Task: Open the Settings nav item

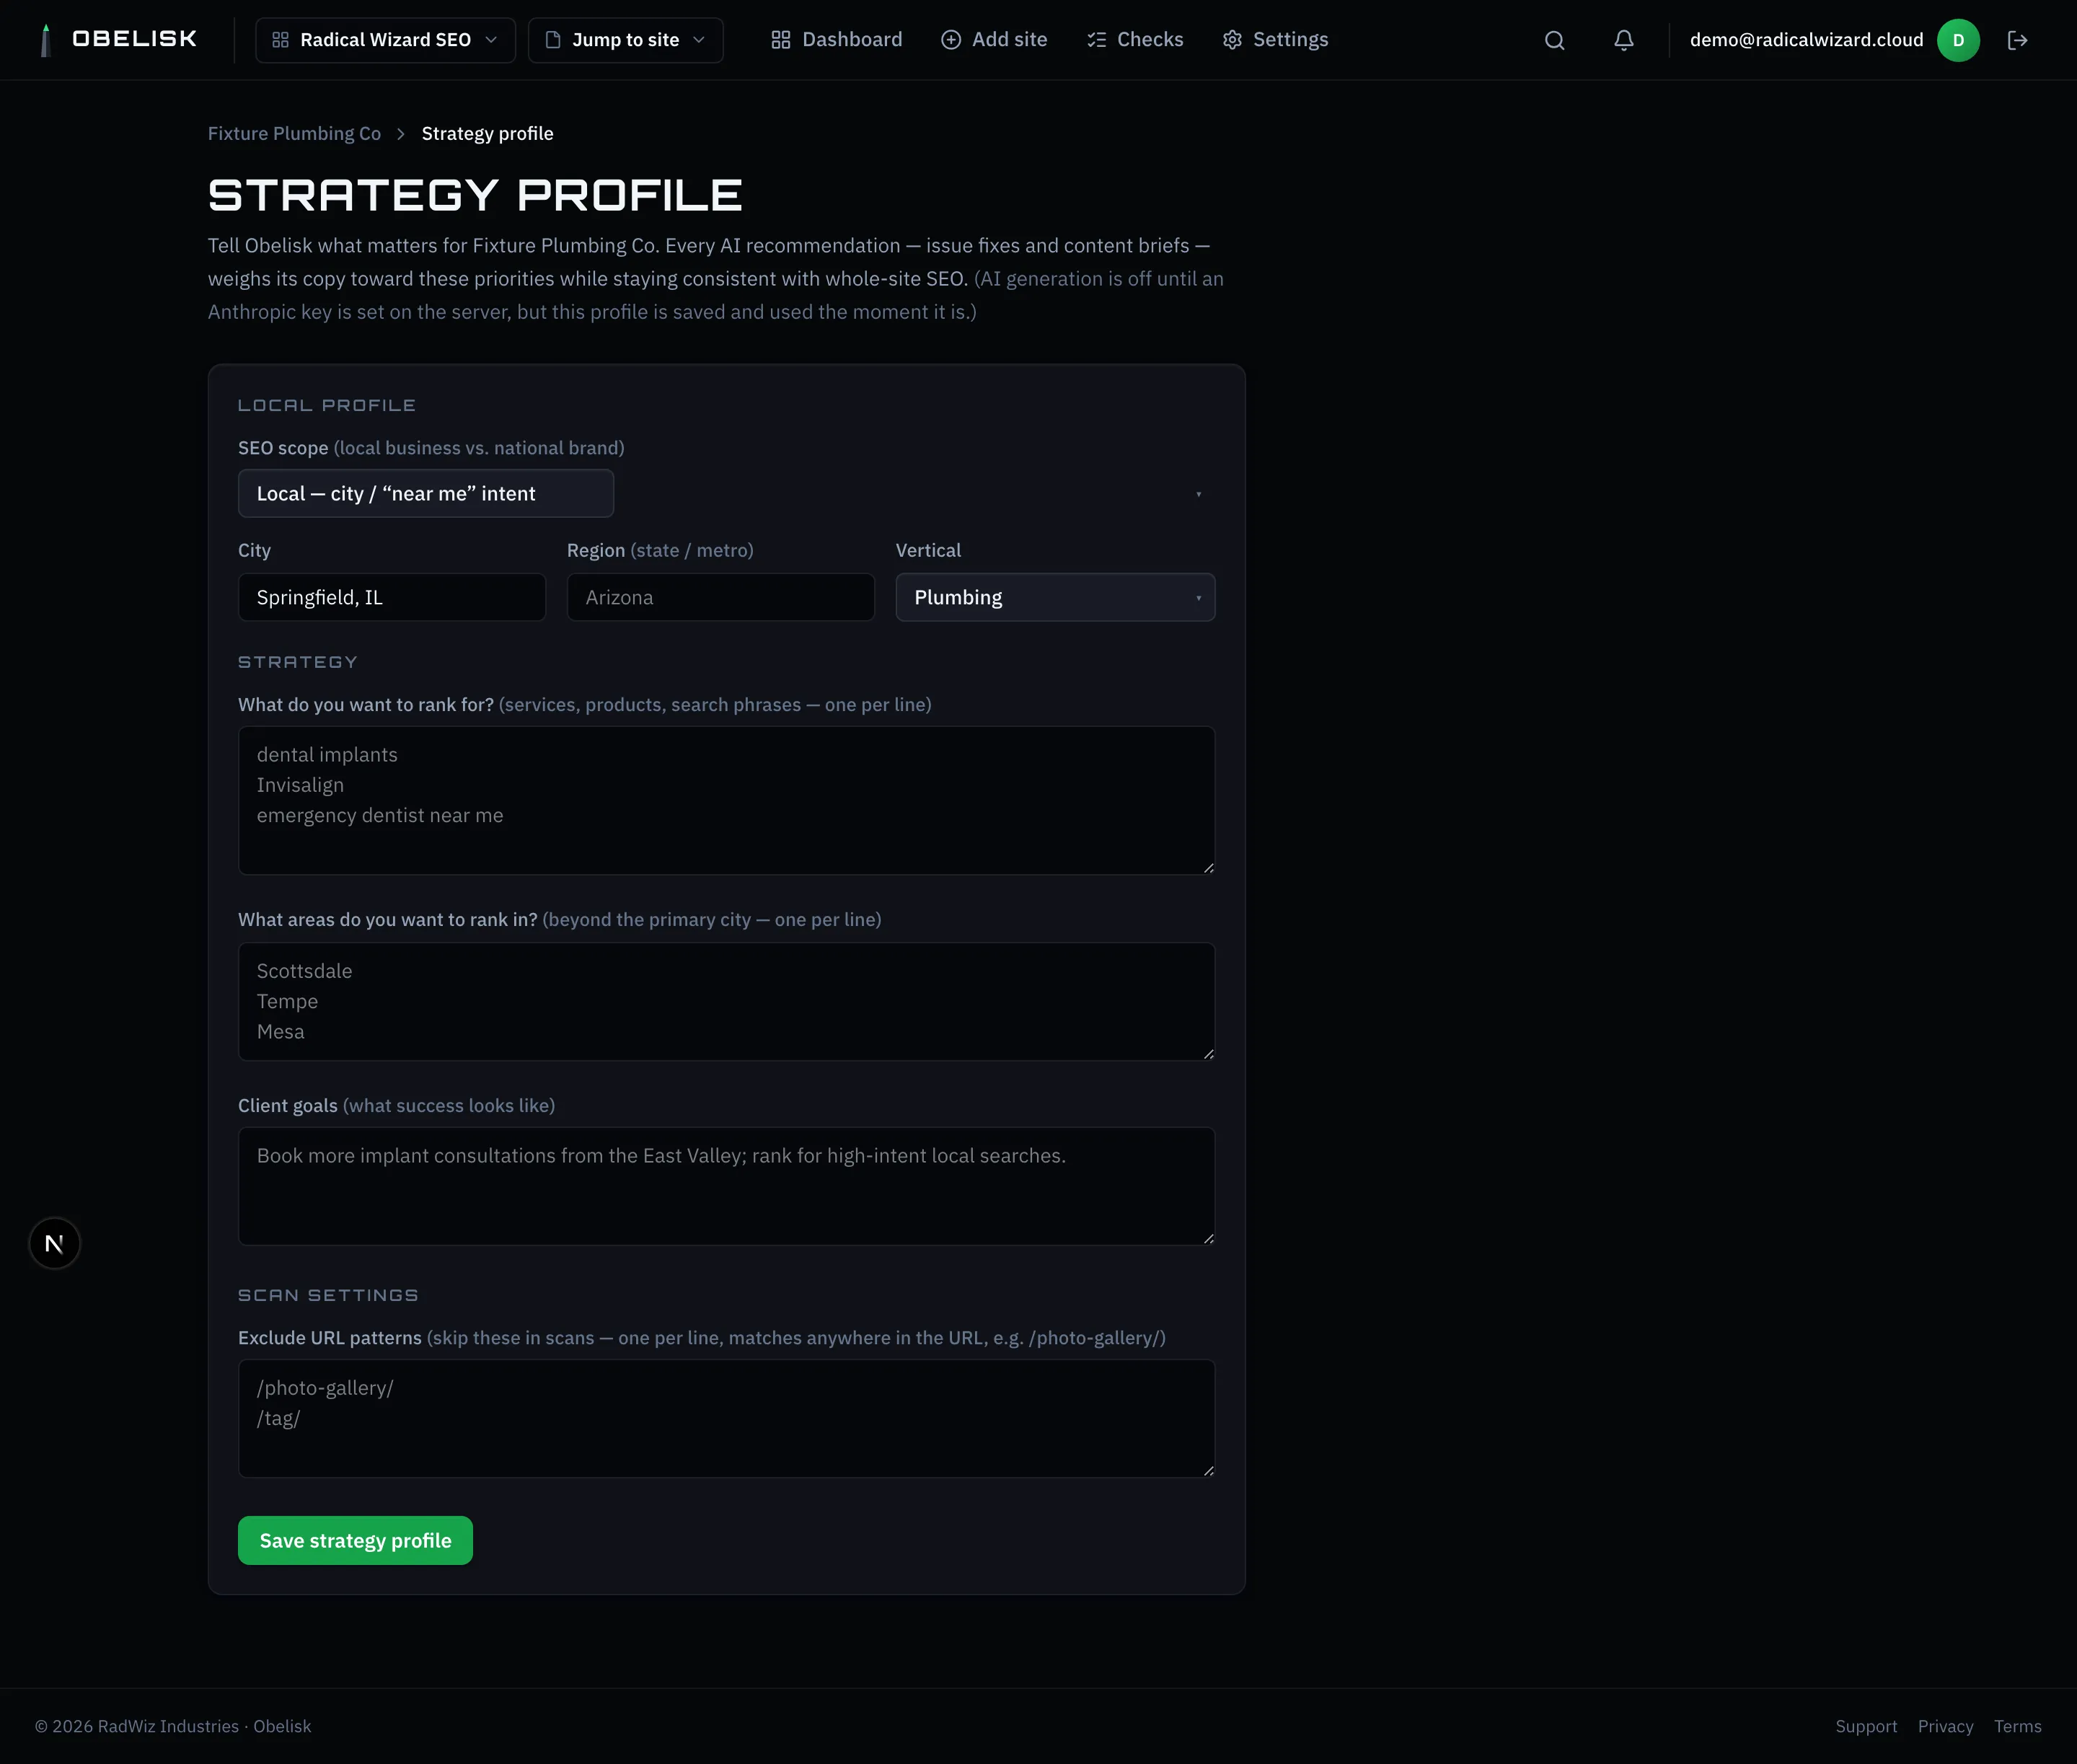Action: click(1275, 40)
